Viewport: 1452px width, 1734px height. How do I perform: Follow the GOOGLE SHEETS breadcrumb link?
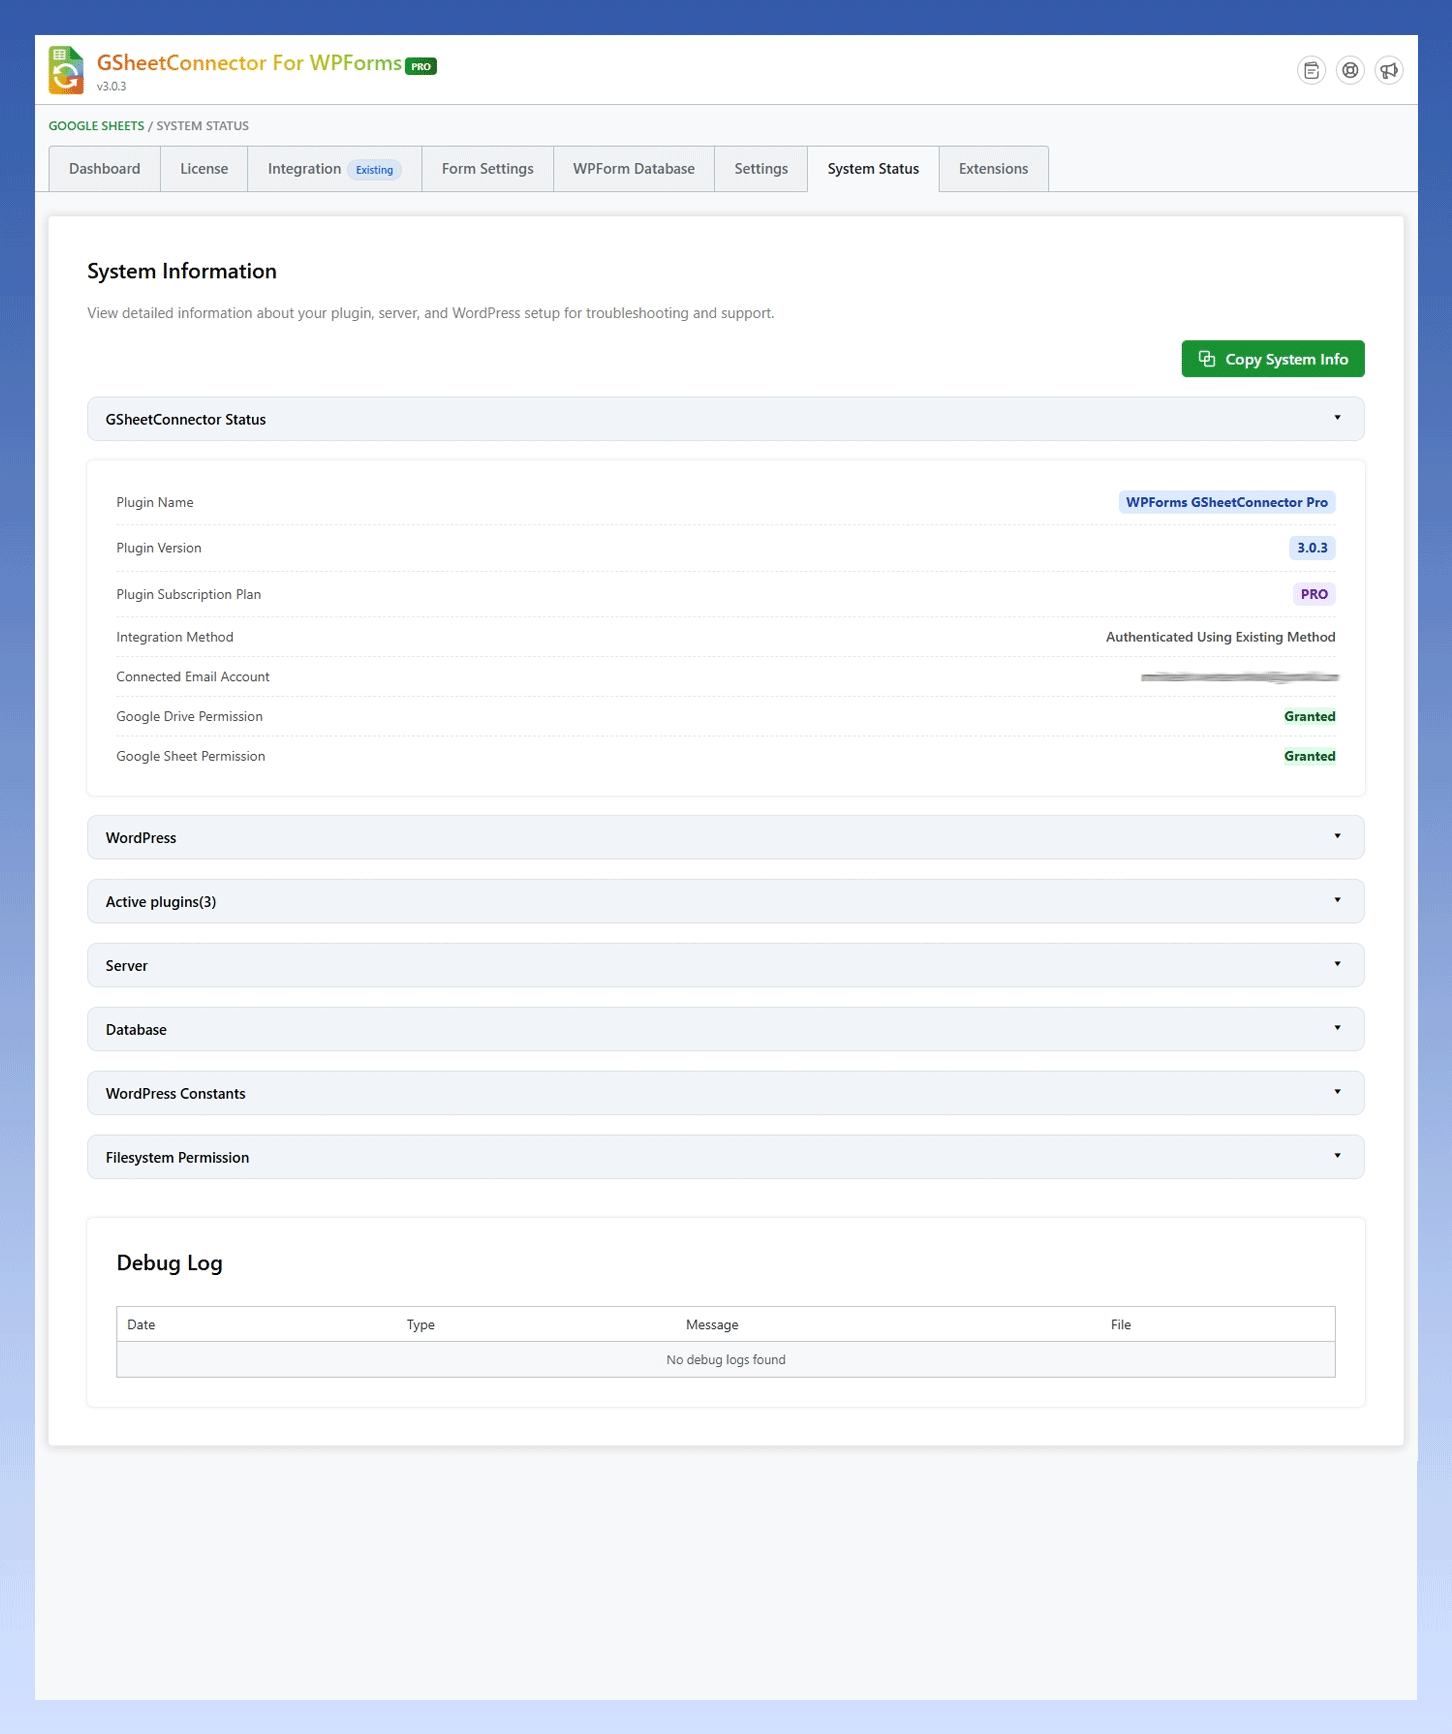pos(96,126)
